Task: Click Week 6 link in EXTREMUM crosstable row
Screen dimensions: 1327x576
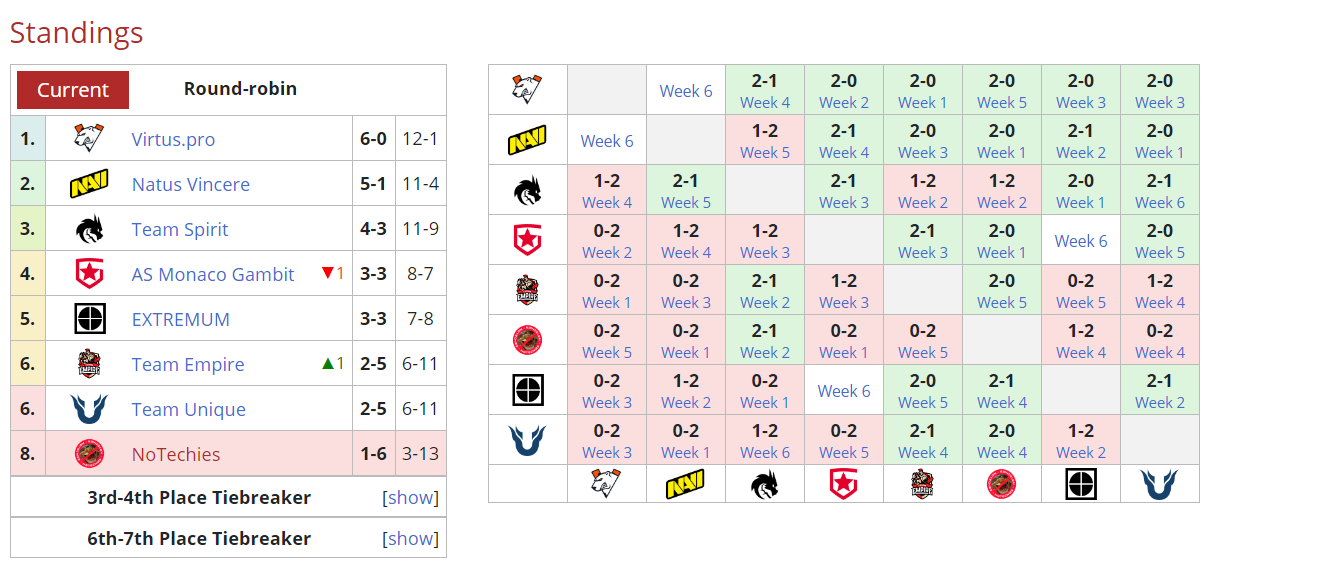Action: 844,391
